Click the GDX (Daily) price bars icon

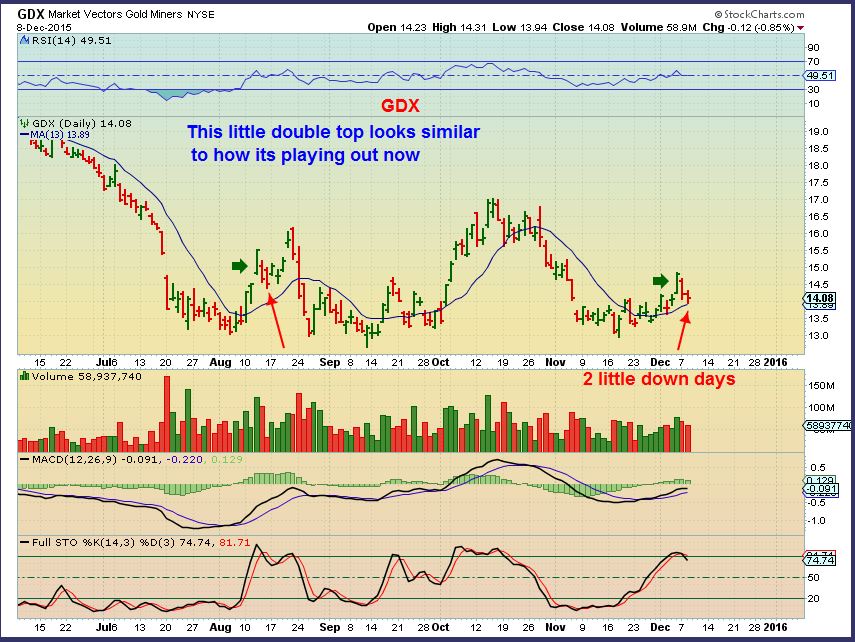(x=25, y=123)
